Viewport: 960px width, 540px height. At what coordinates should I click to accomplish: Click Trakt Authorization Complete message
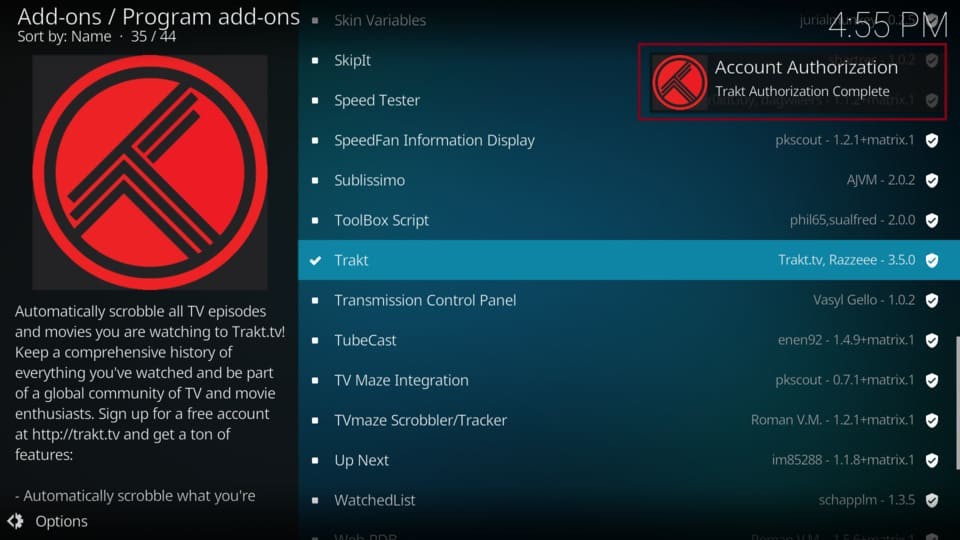[802, 91]
